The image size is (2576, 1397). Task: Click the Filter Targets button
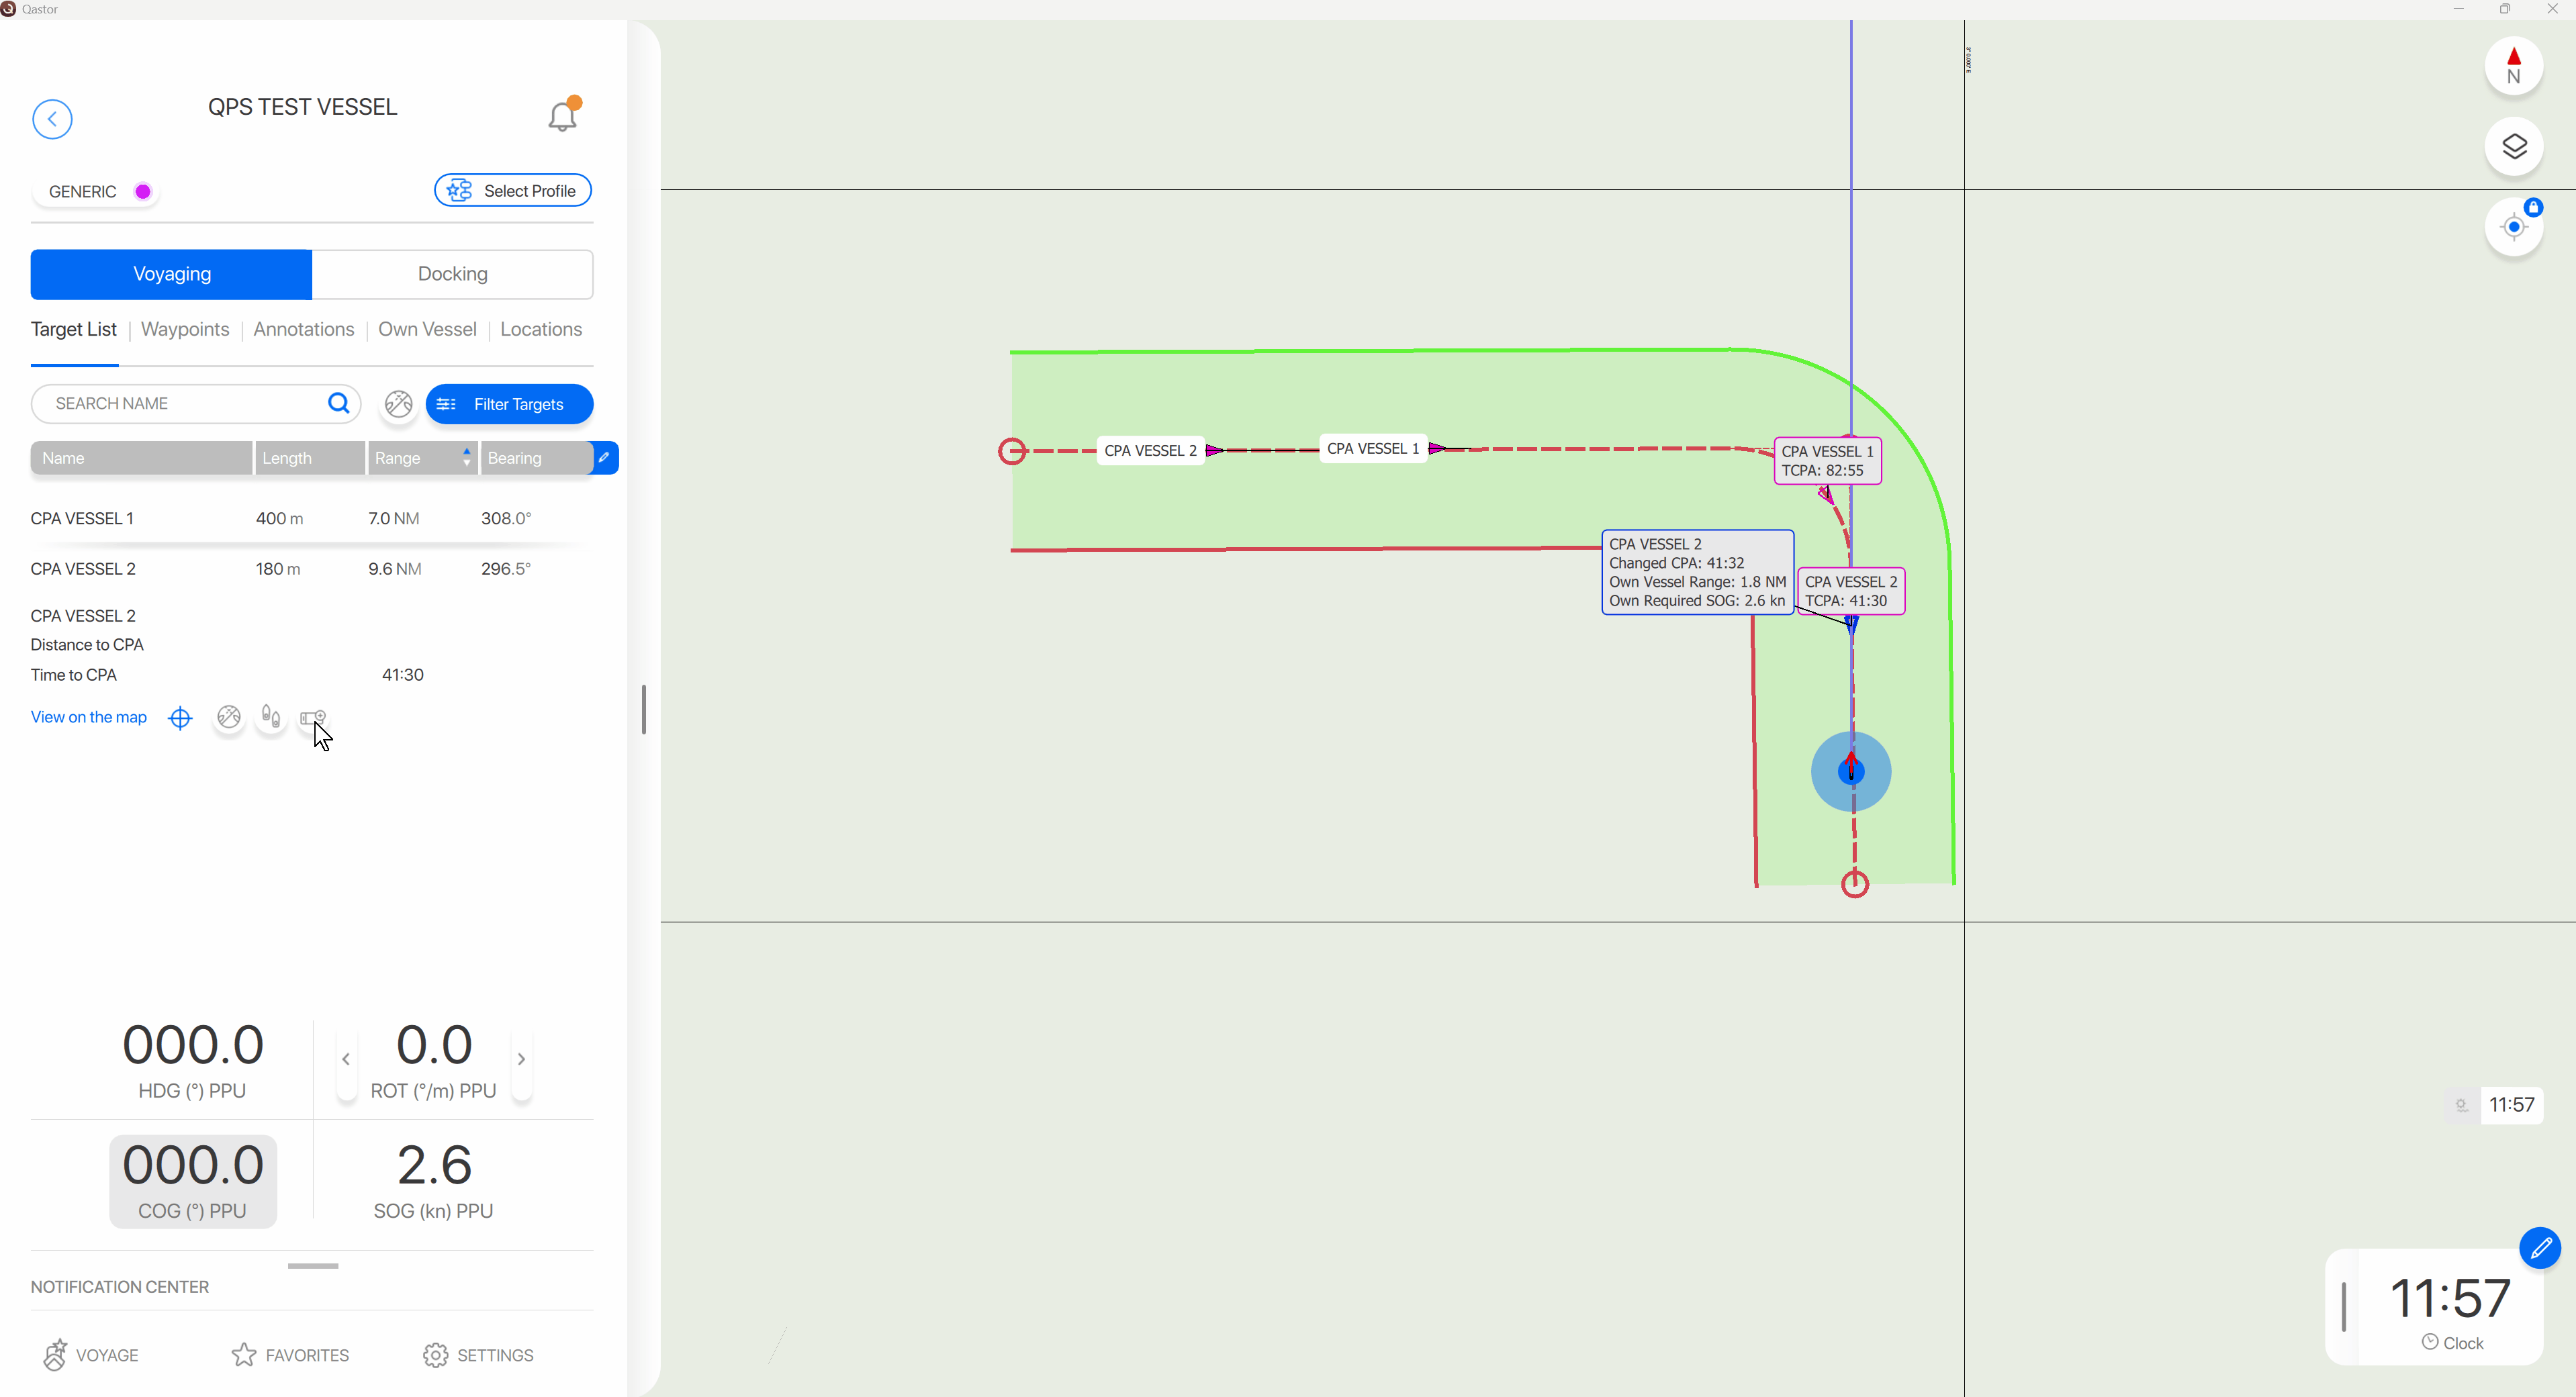[x=509, y=404]
